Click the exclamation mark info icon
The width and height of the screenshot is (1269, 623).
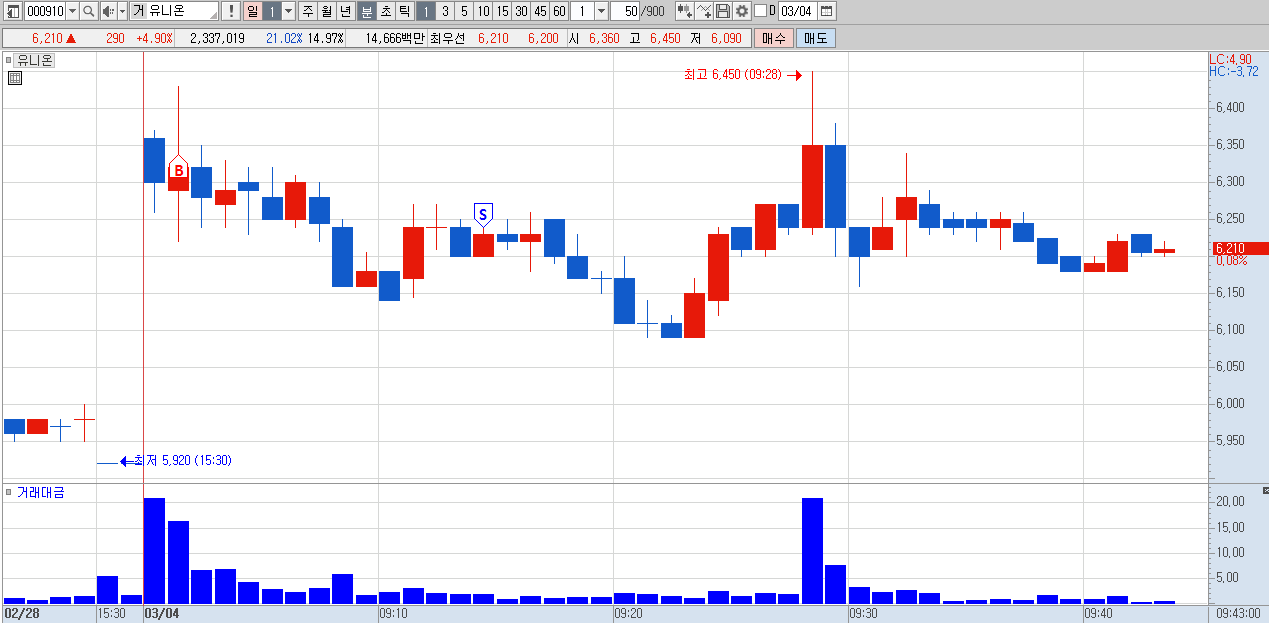pos(230,11)
